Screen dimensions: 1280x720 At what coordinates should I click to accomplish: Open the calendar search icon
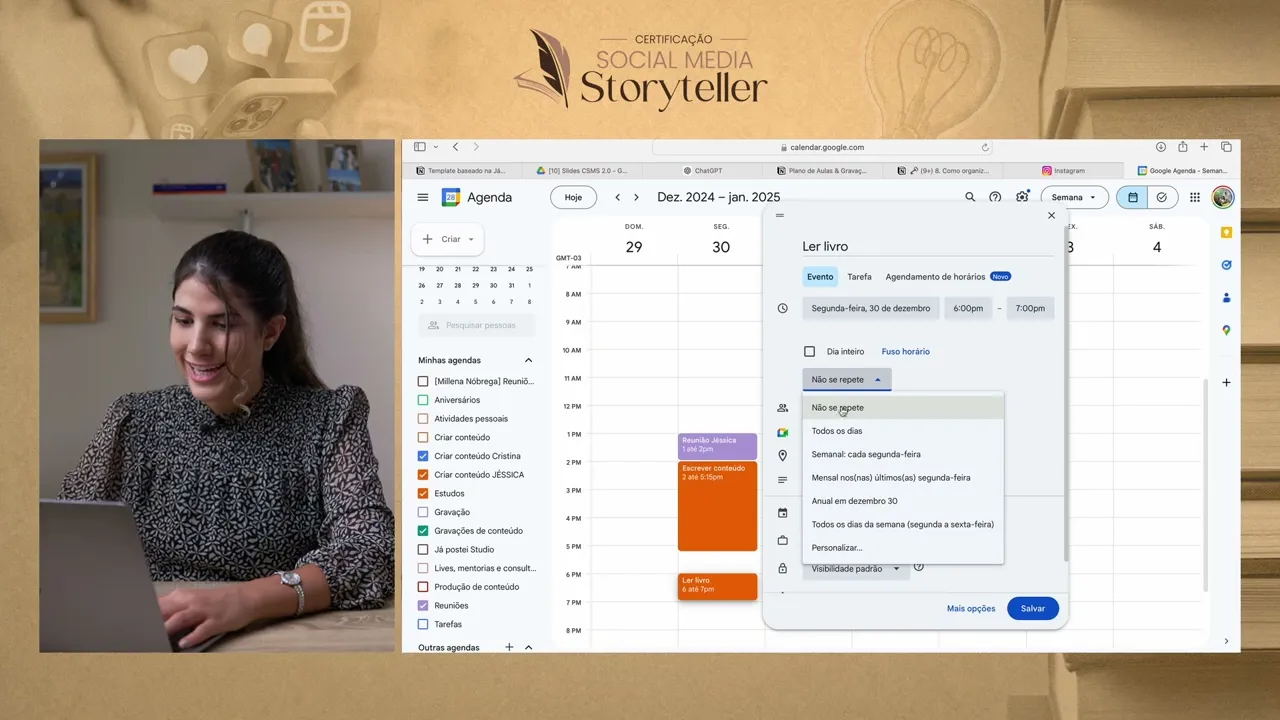point(970,197)
